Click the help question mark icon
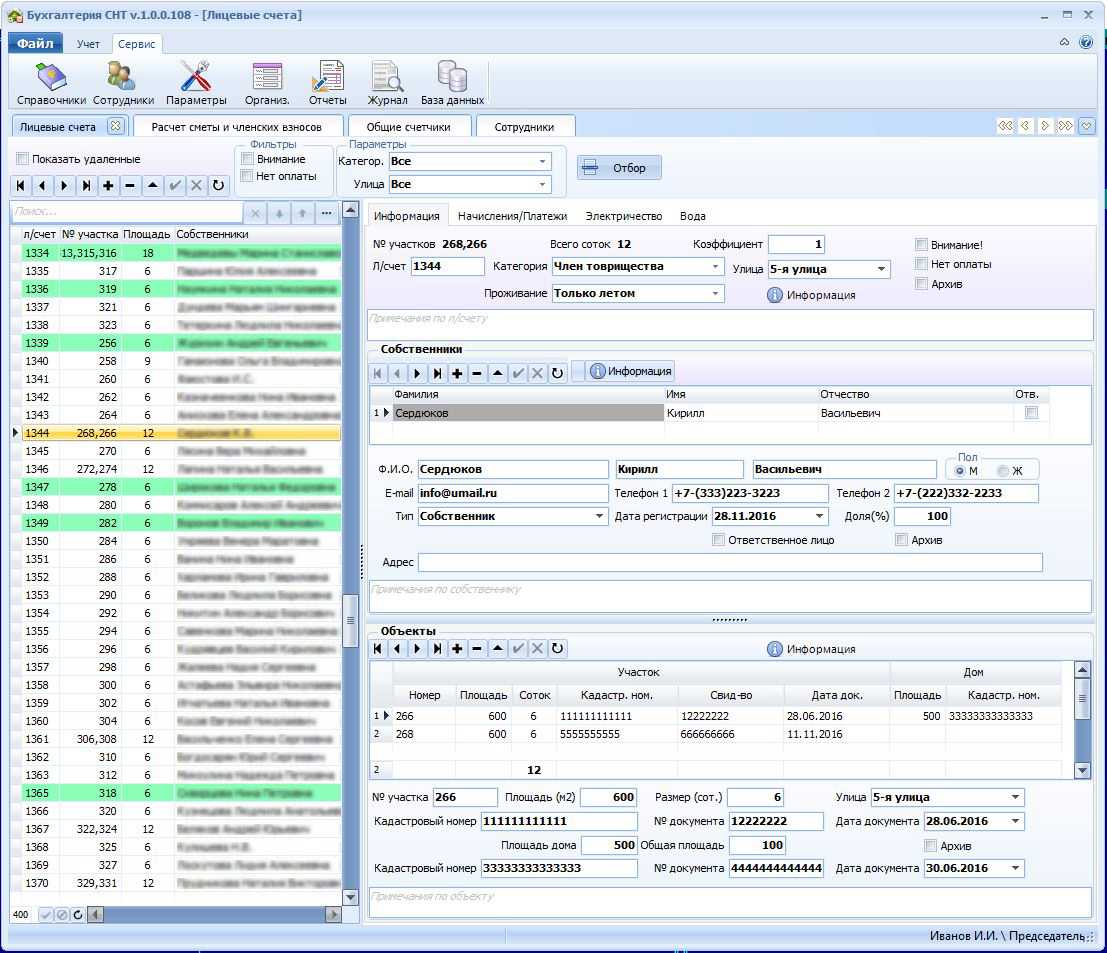This screenshot has width=1107, height=953. pyautogui.click(x=1086, y=42)
